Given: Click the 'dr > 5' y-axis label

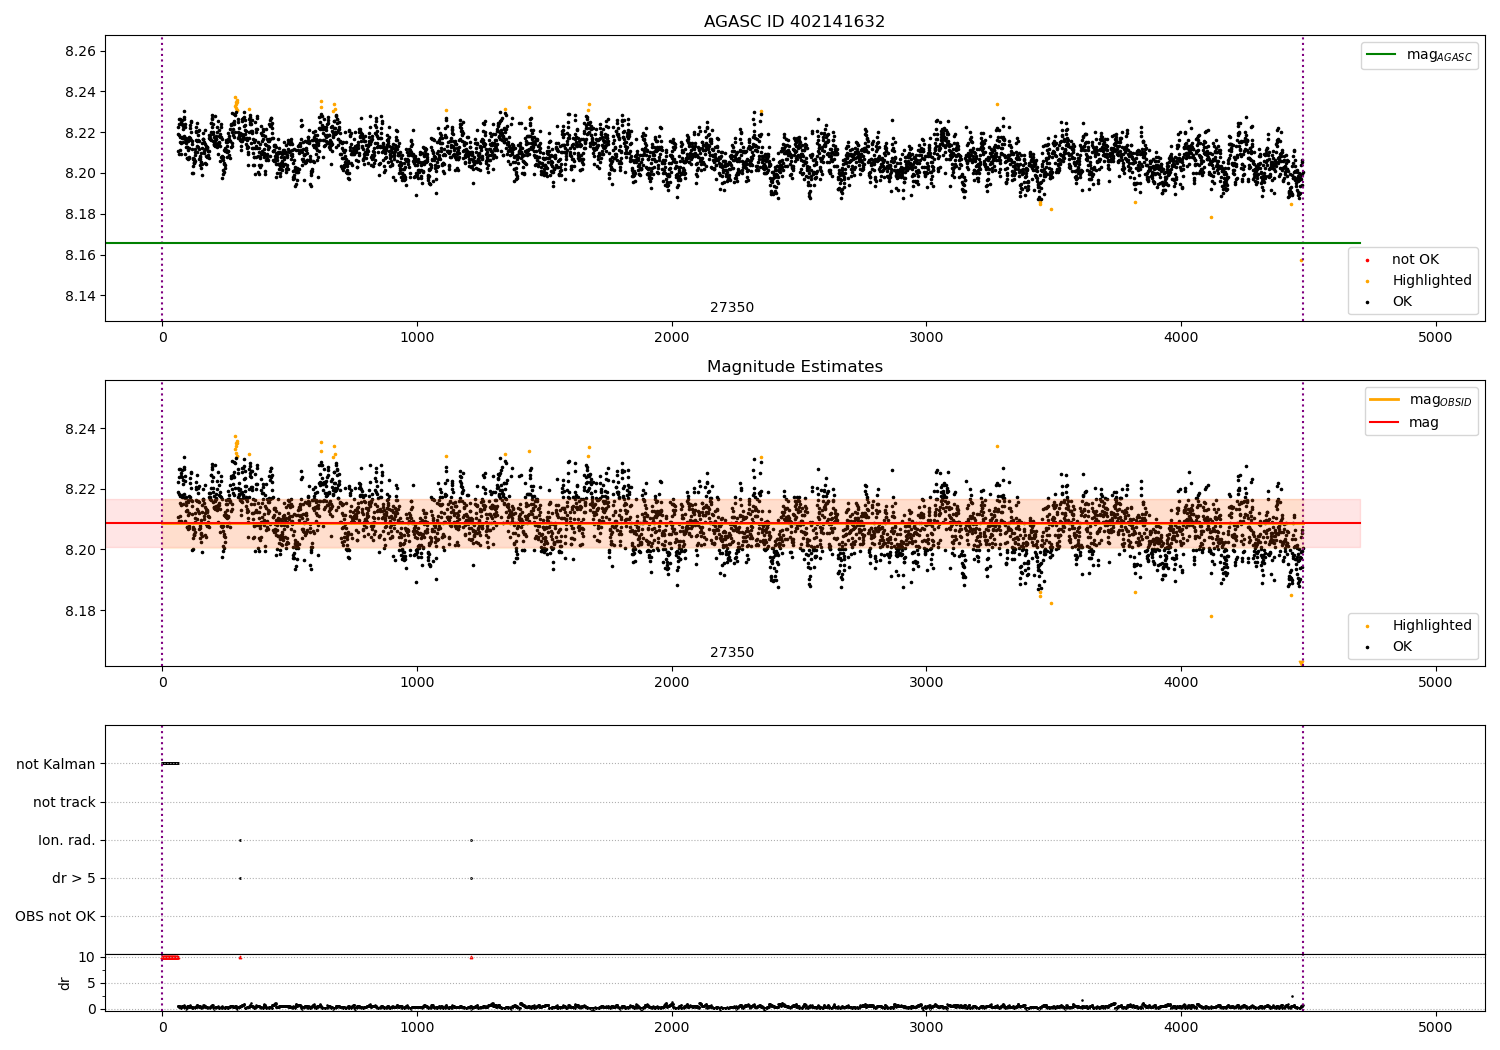Looking at the screenshot, I should pos(74,878).
